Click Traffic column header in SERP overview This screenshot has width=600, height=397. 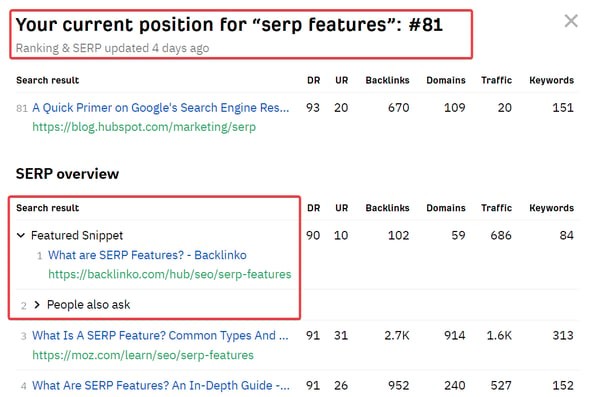coord(496,208)
